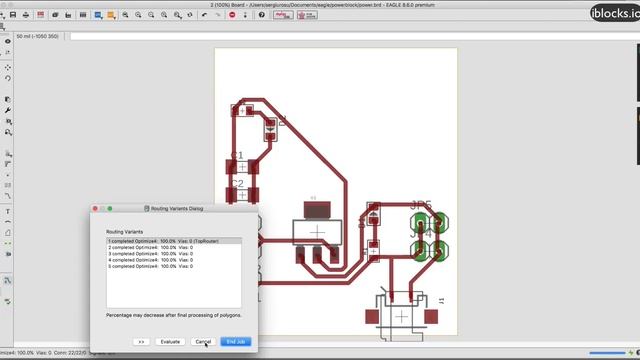Click the command line input field
The width and height of the screenshot is (640, 360).
pos(354,36)
